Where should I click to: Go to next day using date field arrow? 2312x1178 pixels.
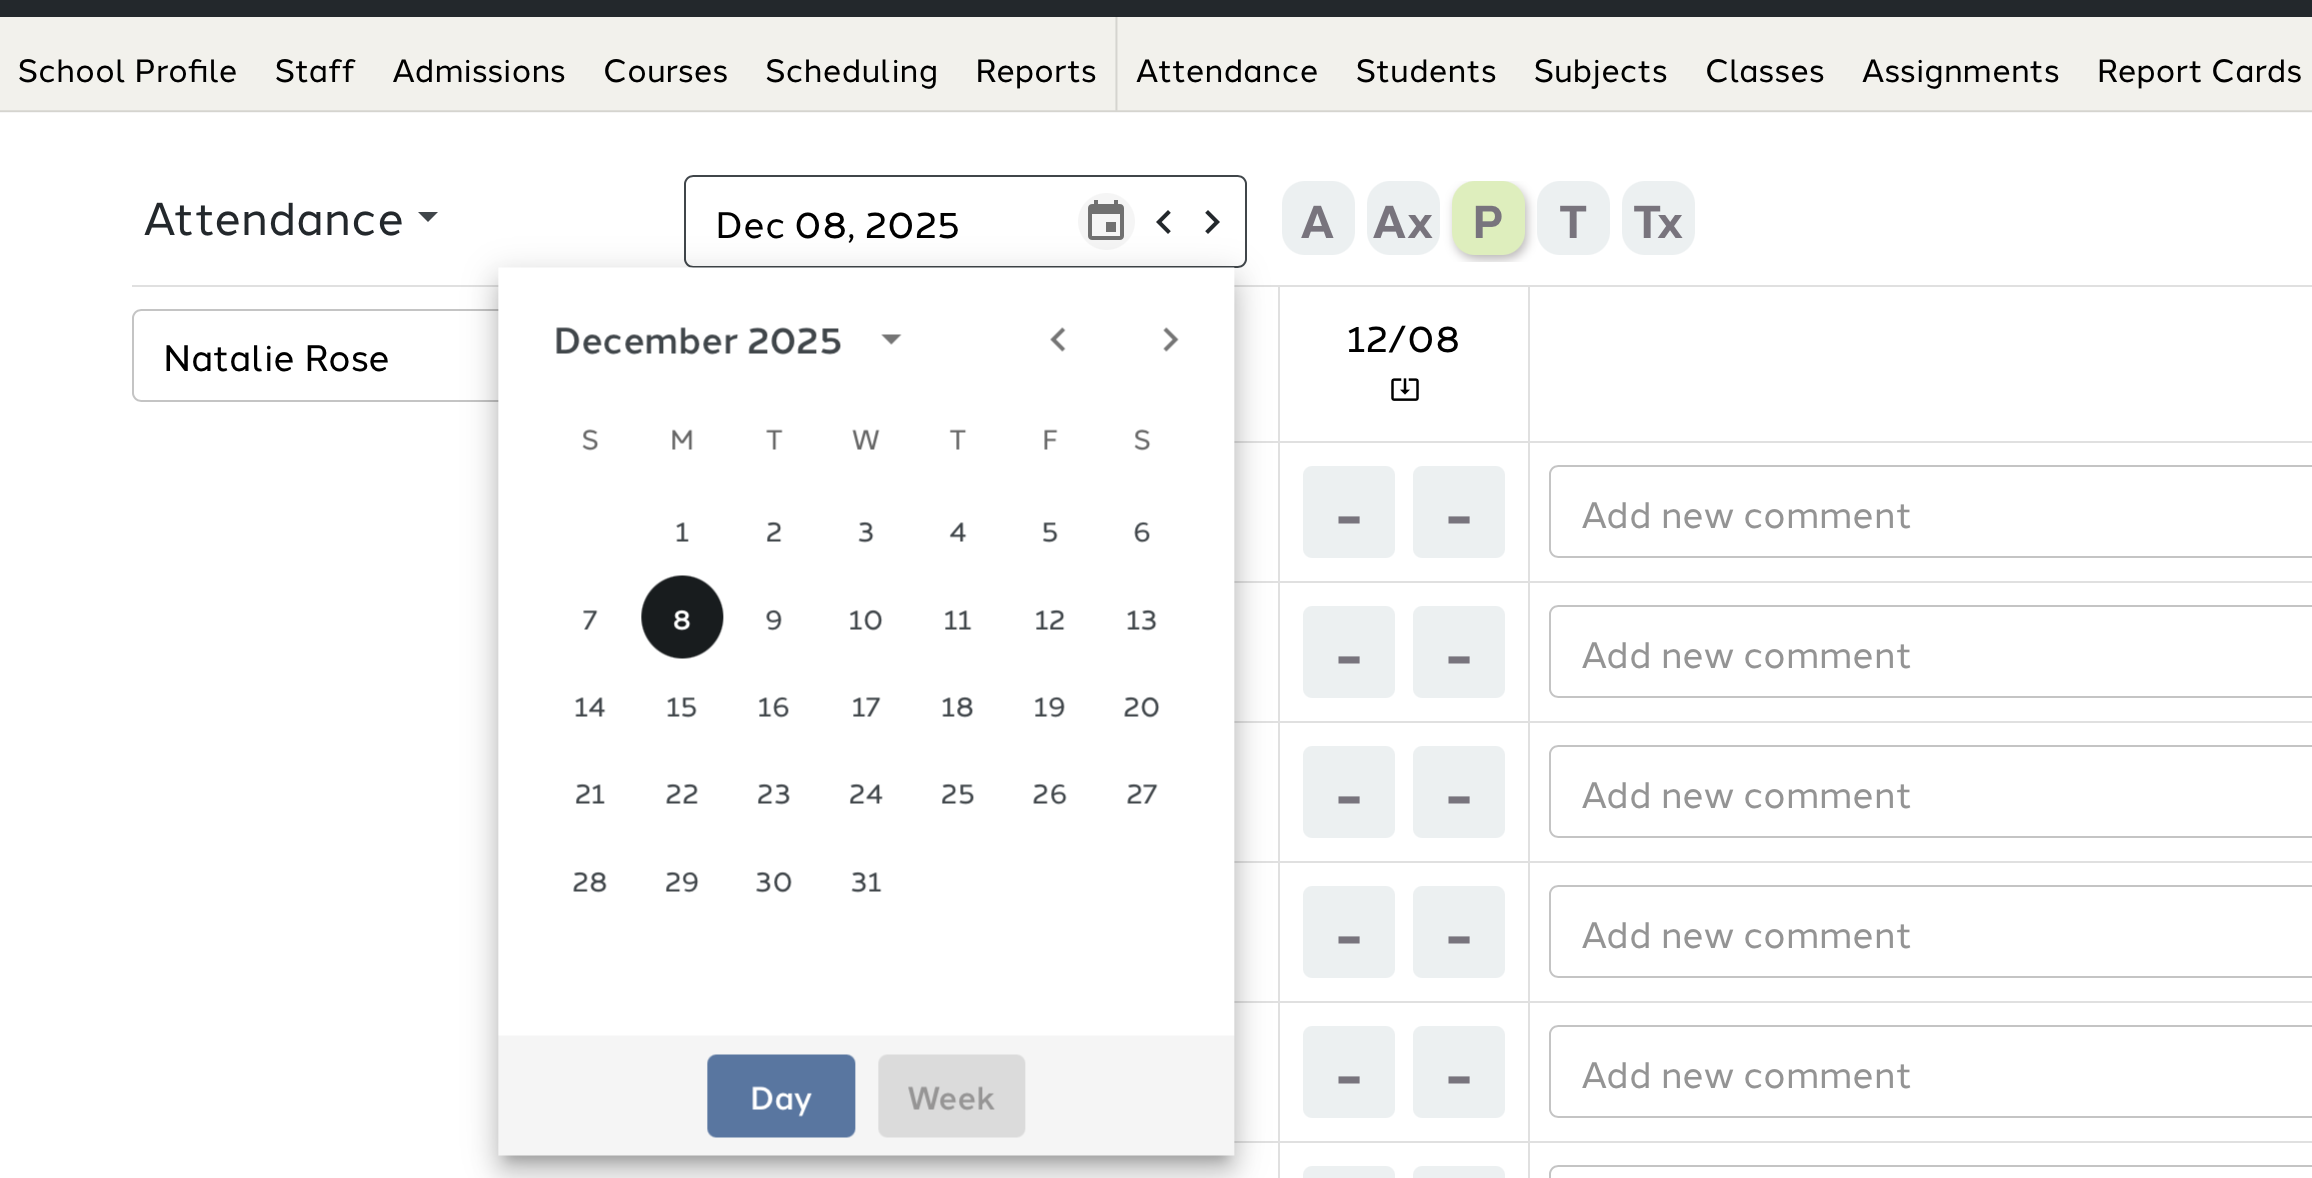(1212, 221)
